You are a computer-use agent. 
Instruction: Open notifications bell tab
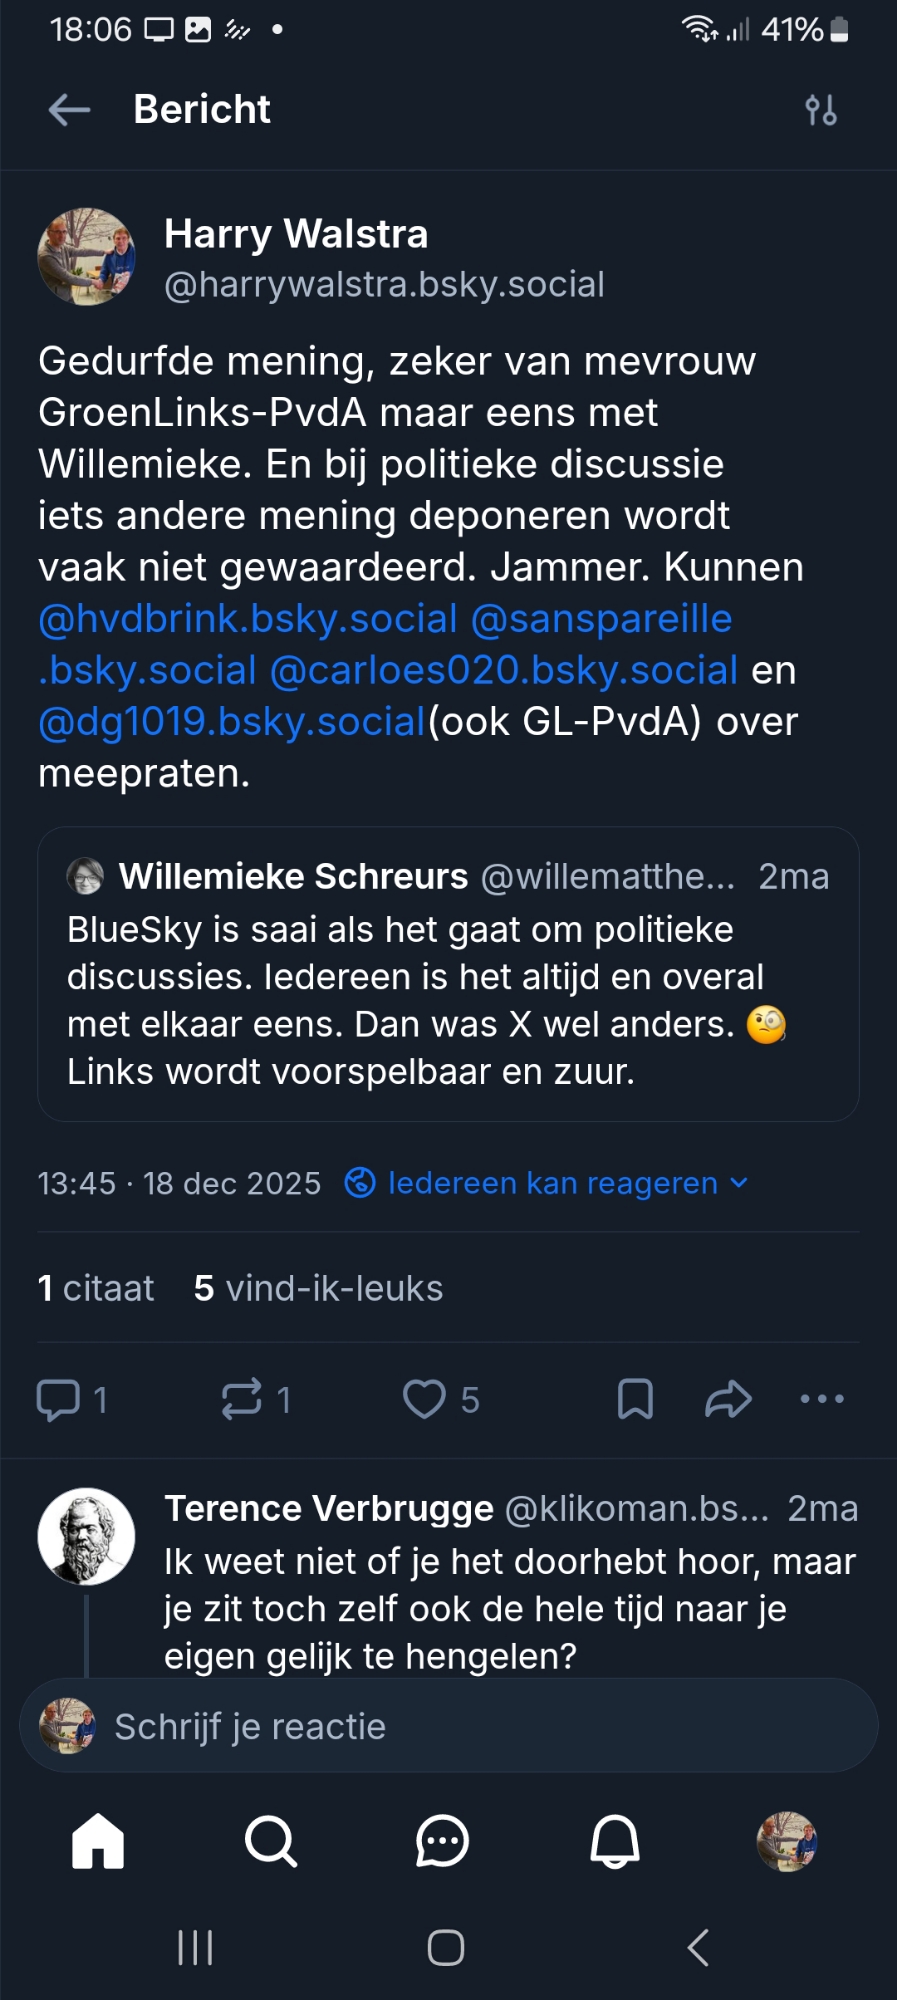[614, 1841]
